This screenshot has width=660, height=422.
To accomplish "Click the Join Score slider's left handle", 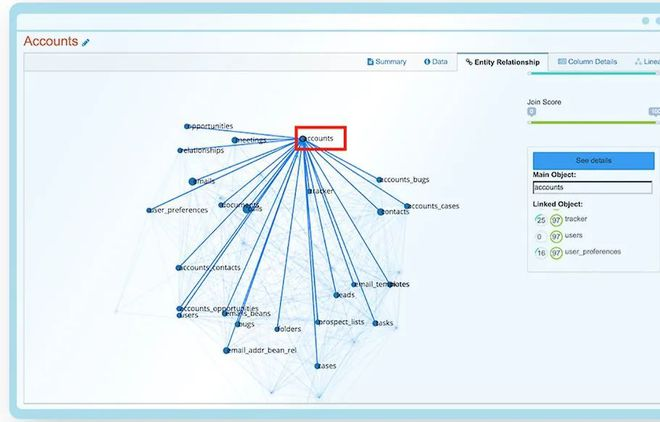I will [x=532, y=112].
